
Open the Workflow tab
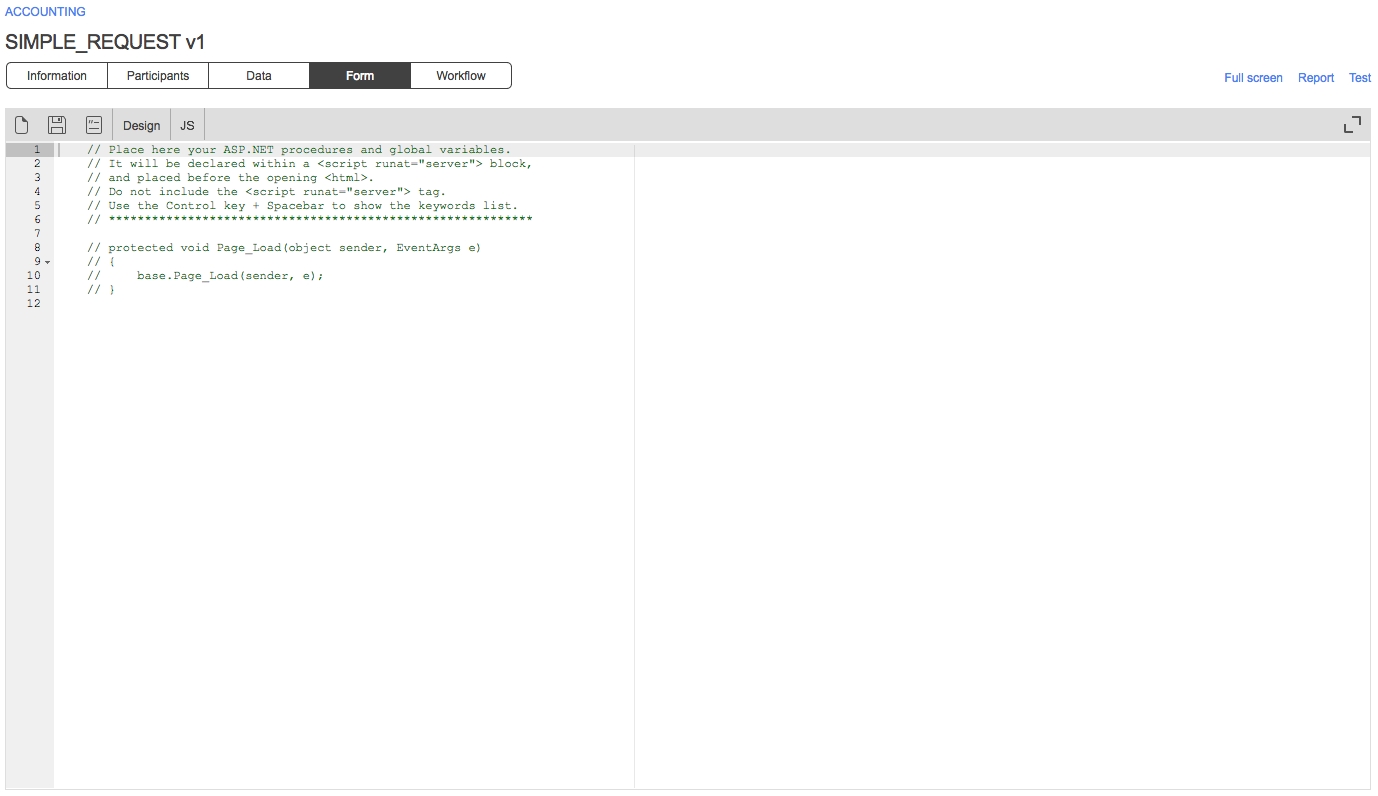[461, 76]
